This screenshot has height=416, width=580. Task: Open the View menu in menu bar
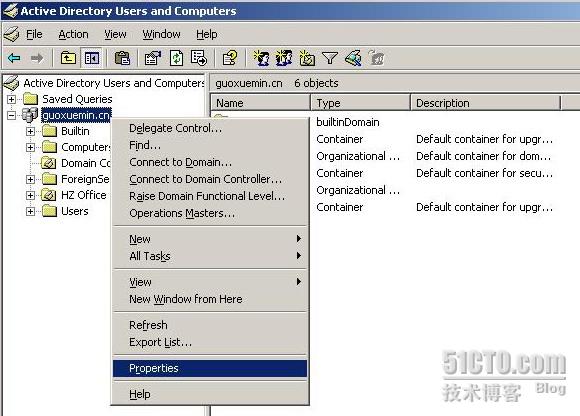click(x=115, y=34)
